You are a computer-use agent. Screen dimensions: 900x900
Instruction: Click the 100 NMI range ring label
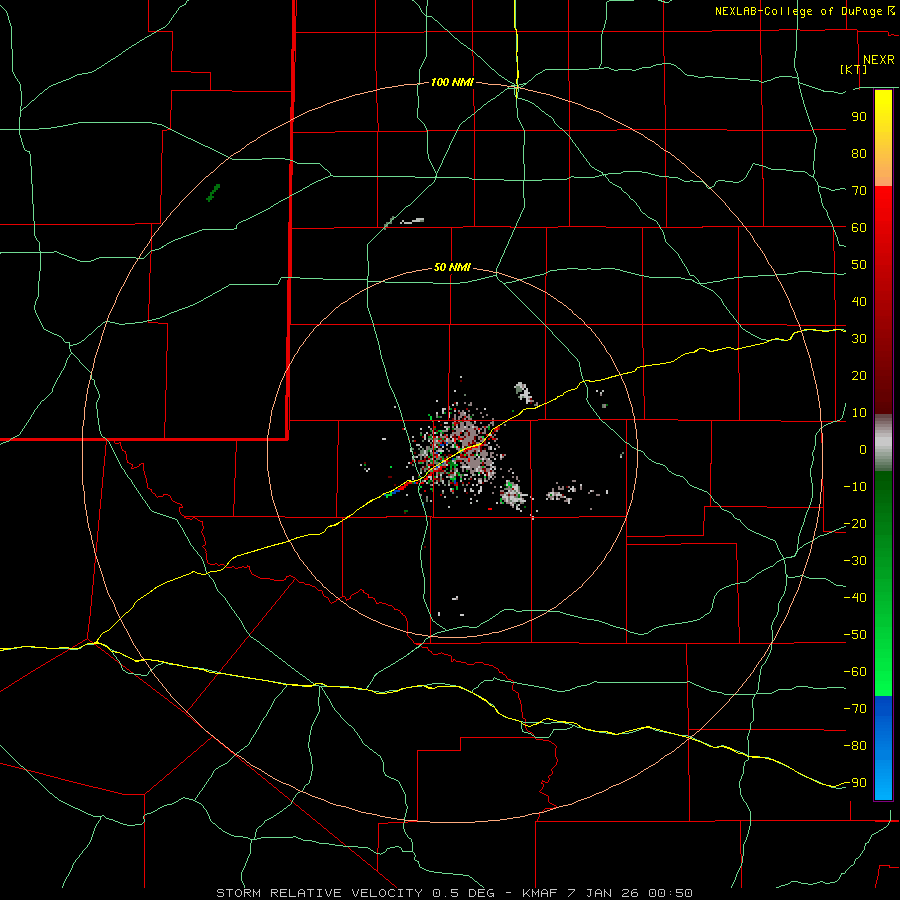[452, 82]
